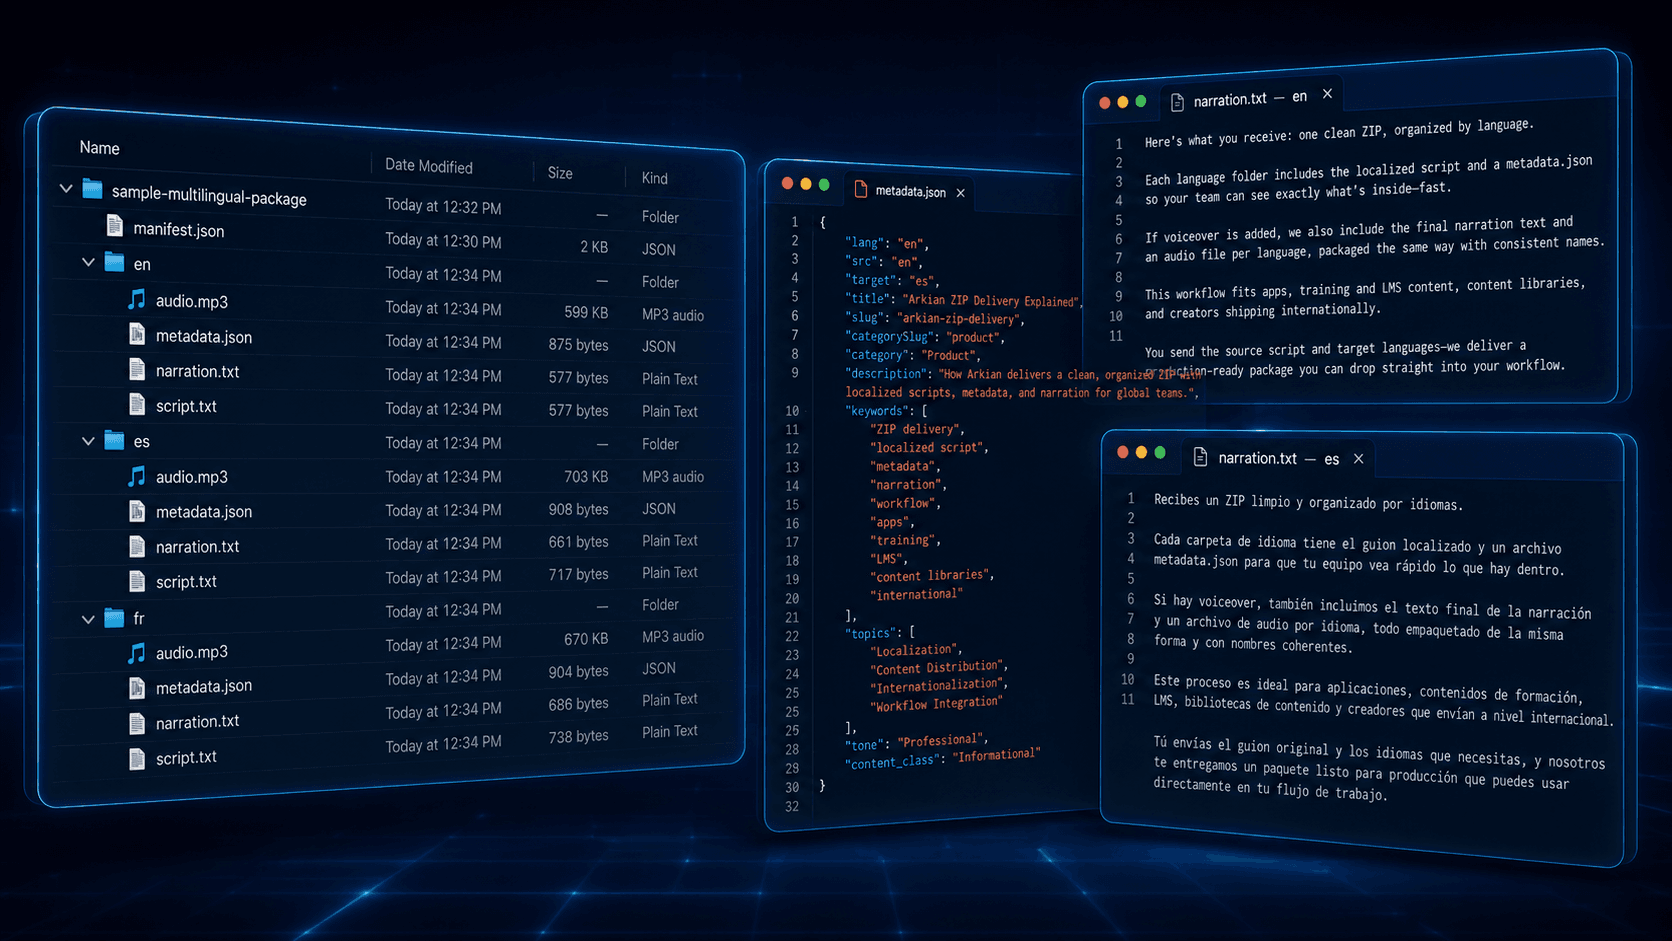Click the narration.txt file icon, 661 bytes row

coord(137,546)
